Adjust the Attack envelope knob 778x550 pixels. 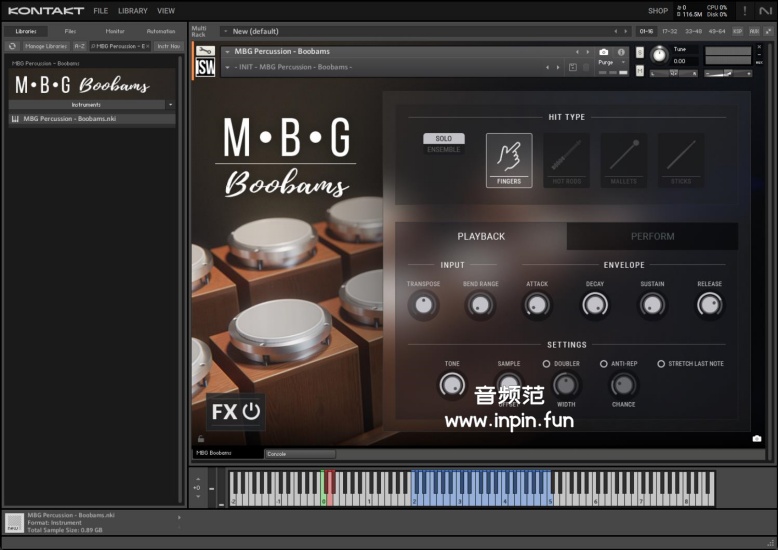(x=537, y=306)
